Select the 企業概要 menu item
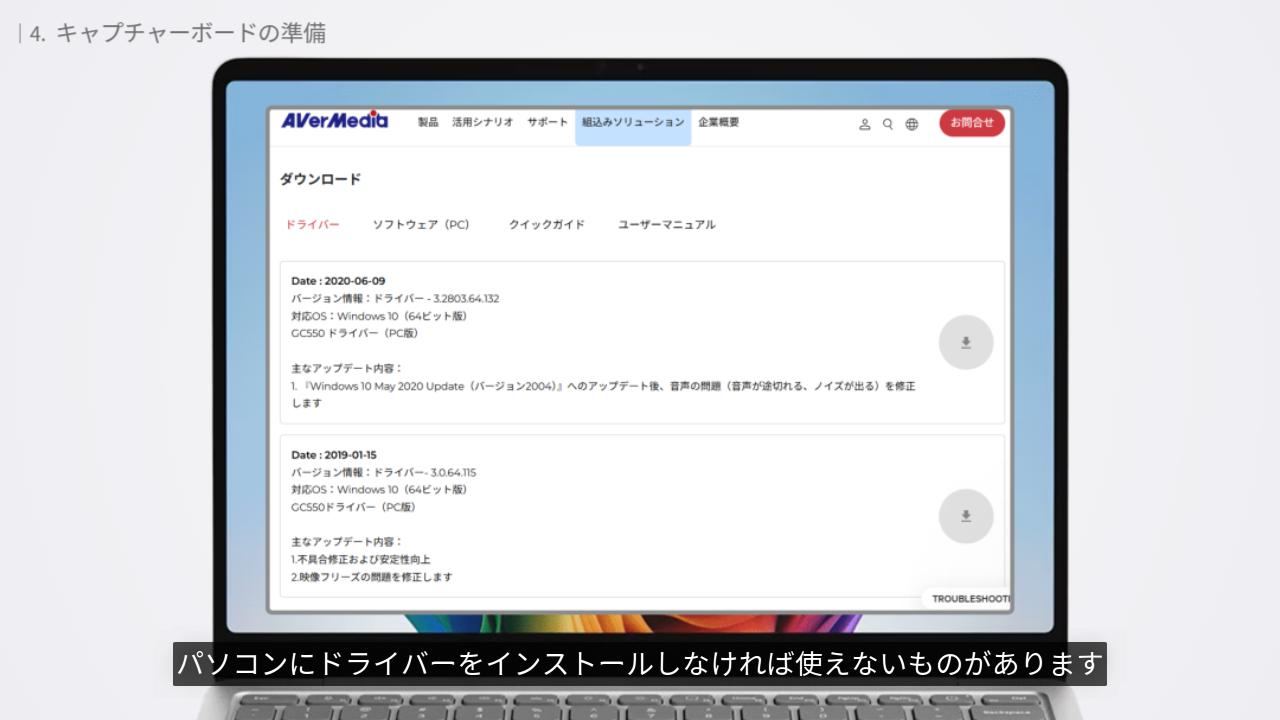This screenshot has height=720, width=1280. pos(718,122)
